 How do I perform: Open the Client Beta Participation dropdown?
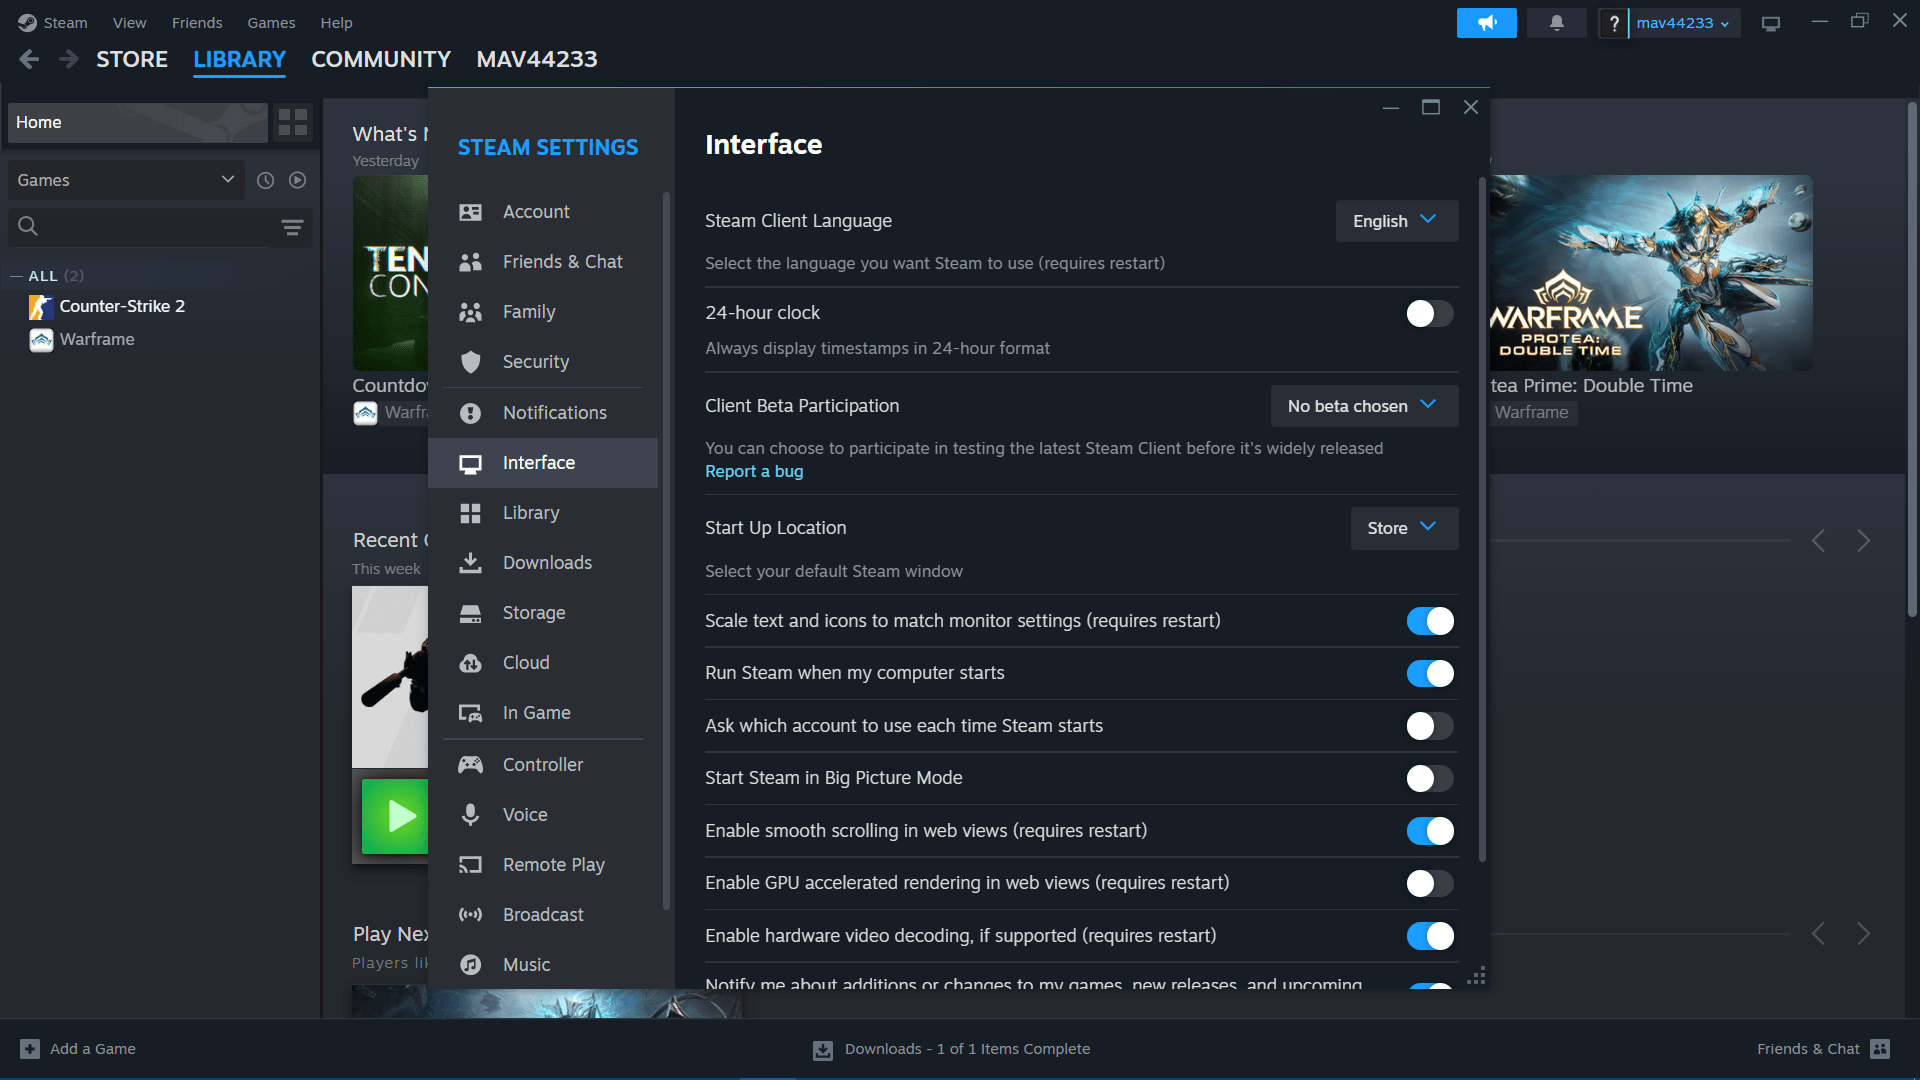point(1364,406)
